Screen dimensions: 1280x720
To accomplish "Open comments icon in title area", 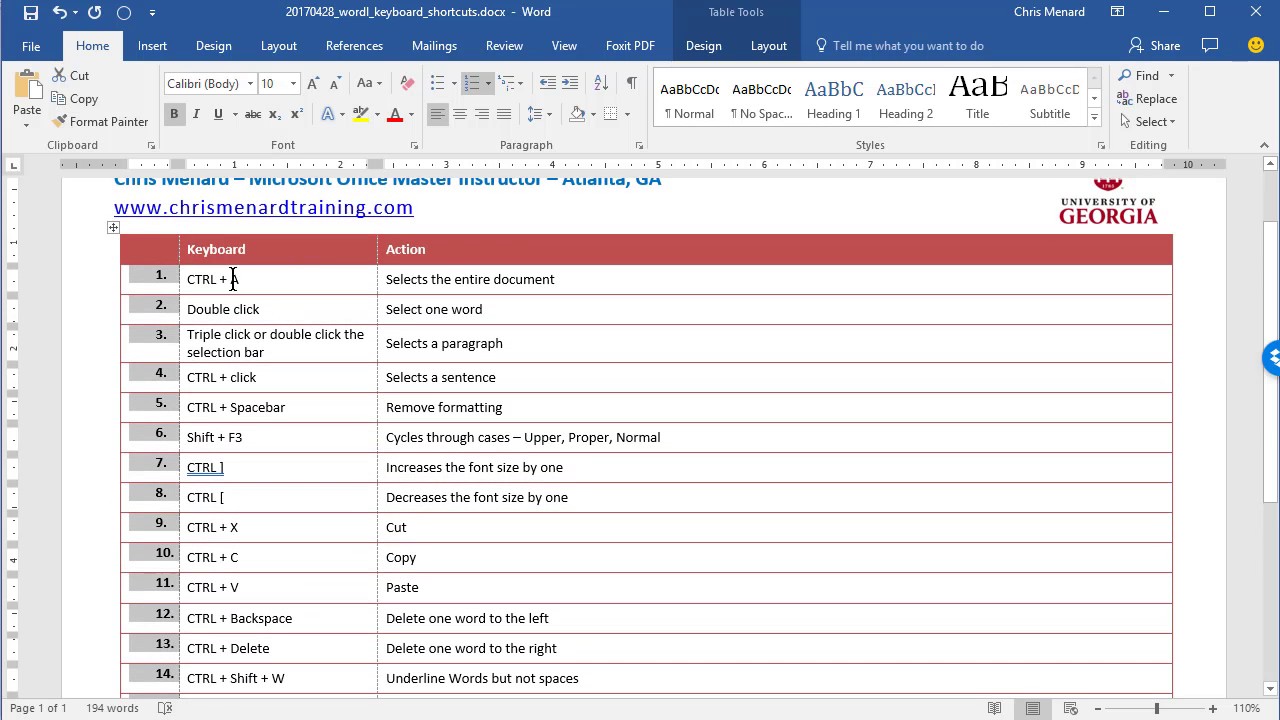I will [x=1210, y=45].
